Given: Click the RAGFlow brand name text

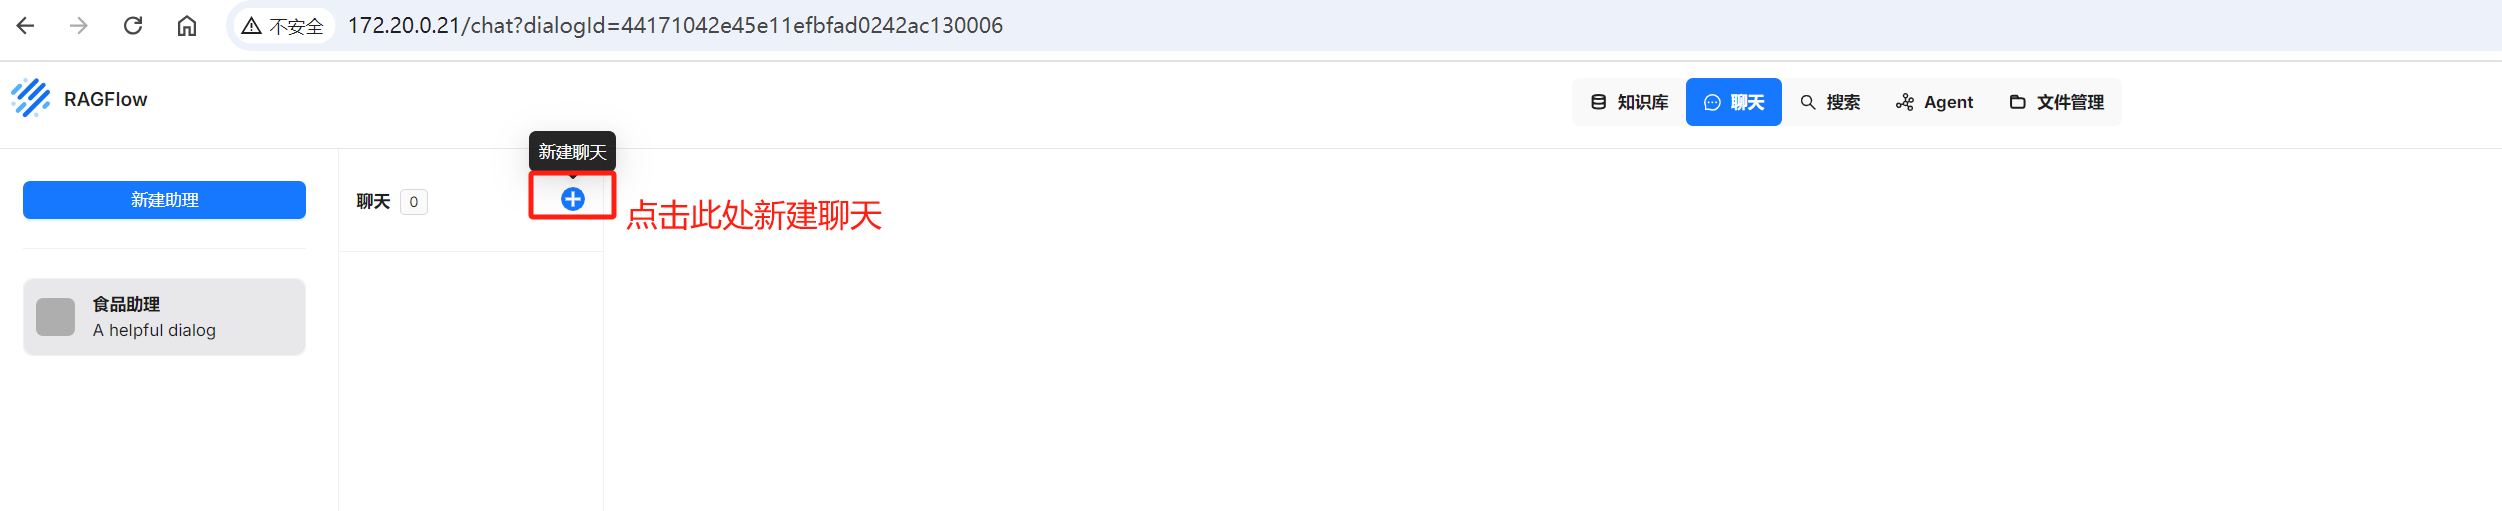Looking at the screenshot, I should [106, 99].
